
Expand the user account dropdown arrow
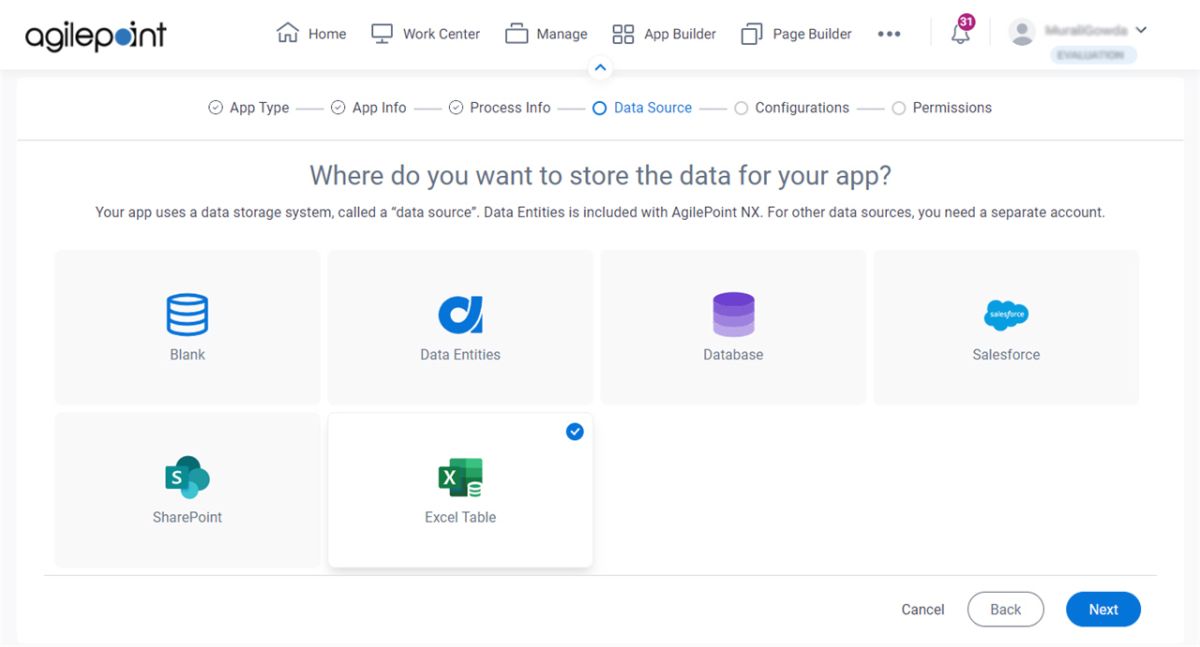1141,30
